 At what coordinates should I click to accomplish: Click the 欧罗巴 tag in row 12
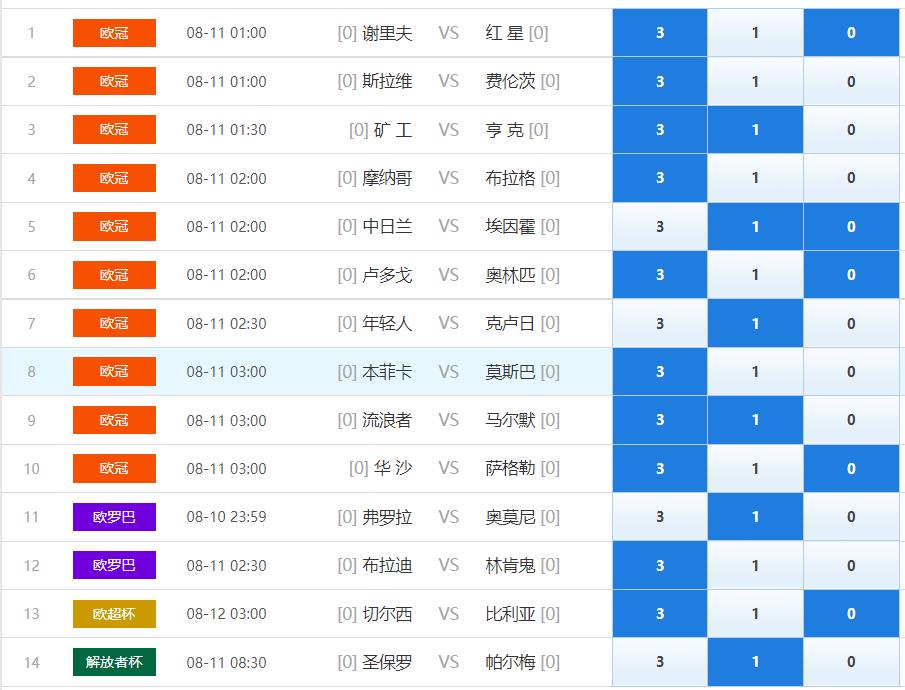tap(114, 565)
